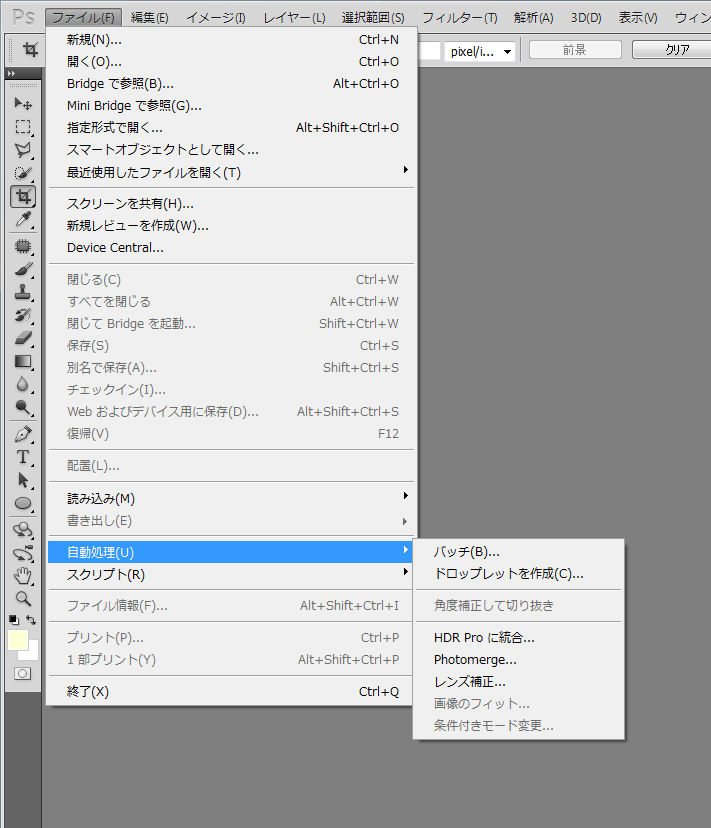
Task: Click the crop tool preset icon in options bar
Action: point(30,50)
